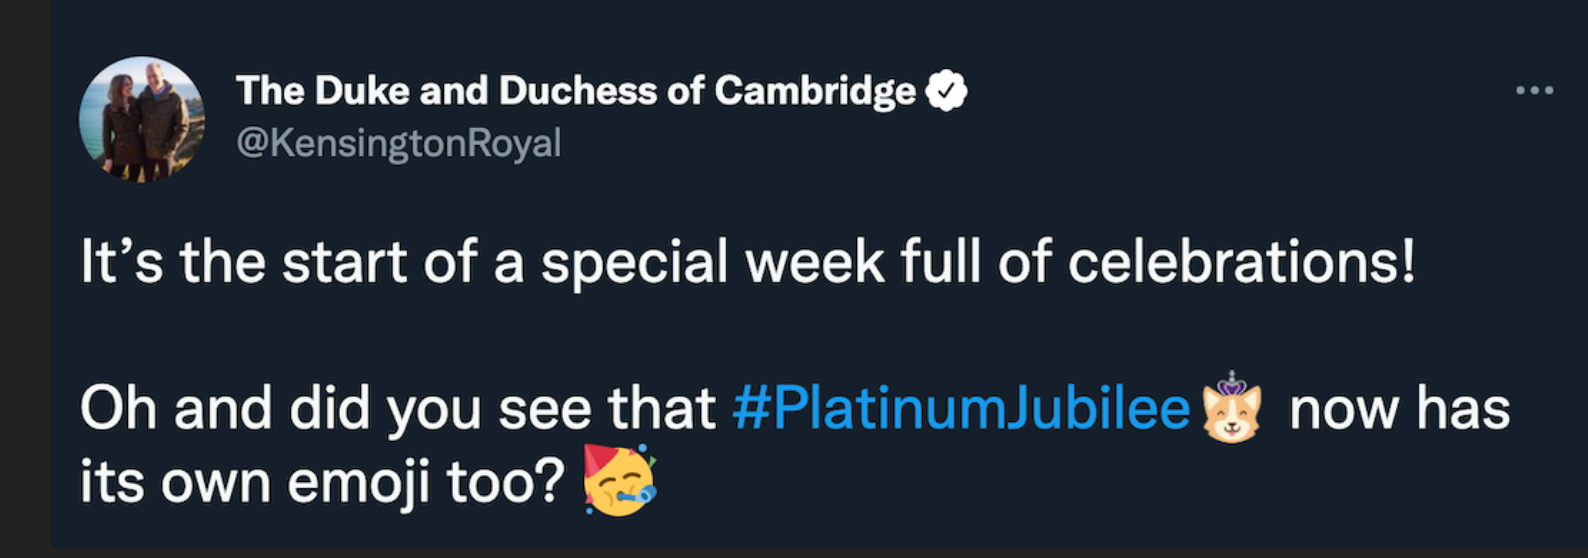
Task: Click the word "special" in the tweet
Action: click(x=634, y=263)
